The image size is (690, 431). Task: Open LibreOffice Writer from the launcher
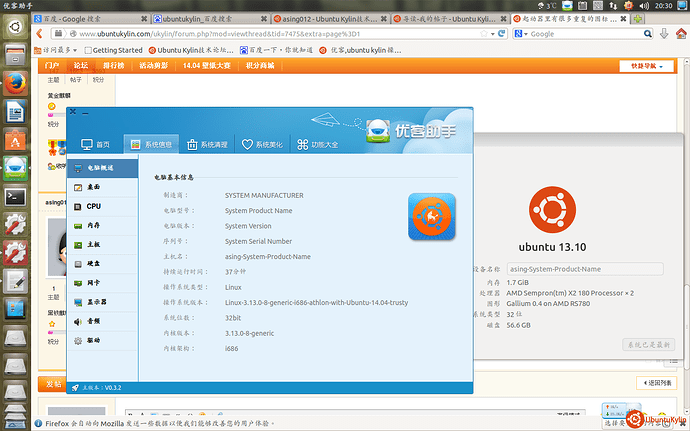15,112
